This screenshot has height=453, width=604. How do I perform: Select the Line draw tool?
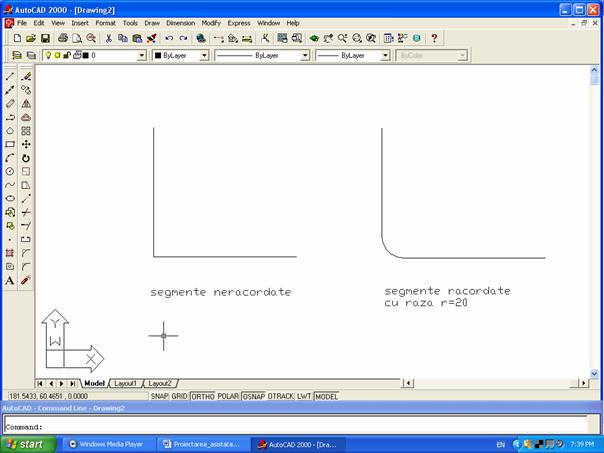click(x=10, y=76)
